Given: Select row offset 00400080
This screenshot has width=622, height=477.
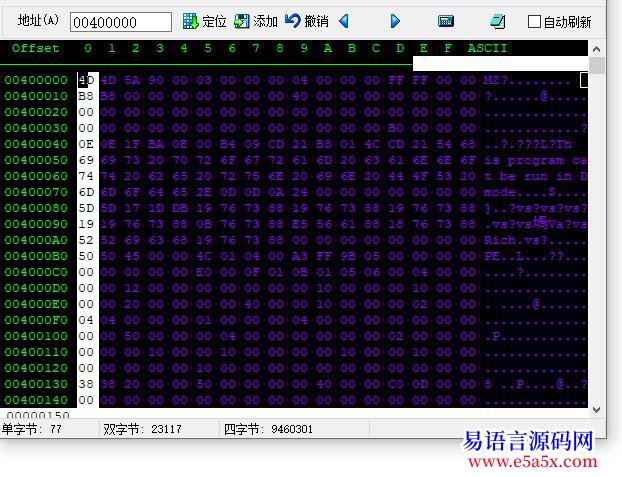Looking at the screenshot, I should tap(36, 208).
